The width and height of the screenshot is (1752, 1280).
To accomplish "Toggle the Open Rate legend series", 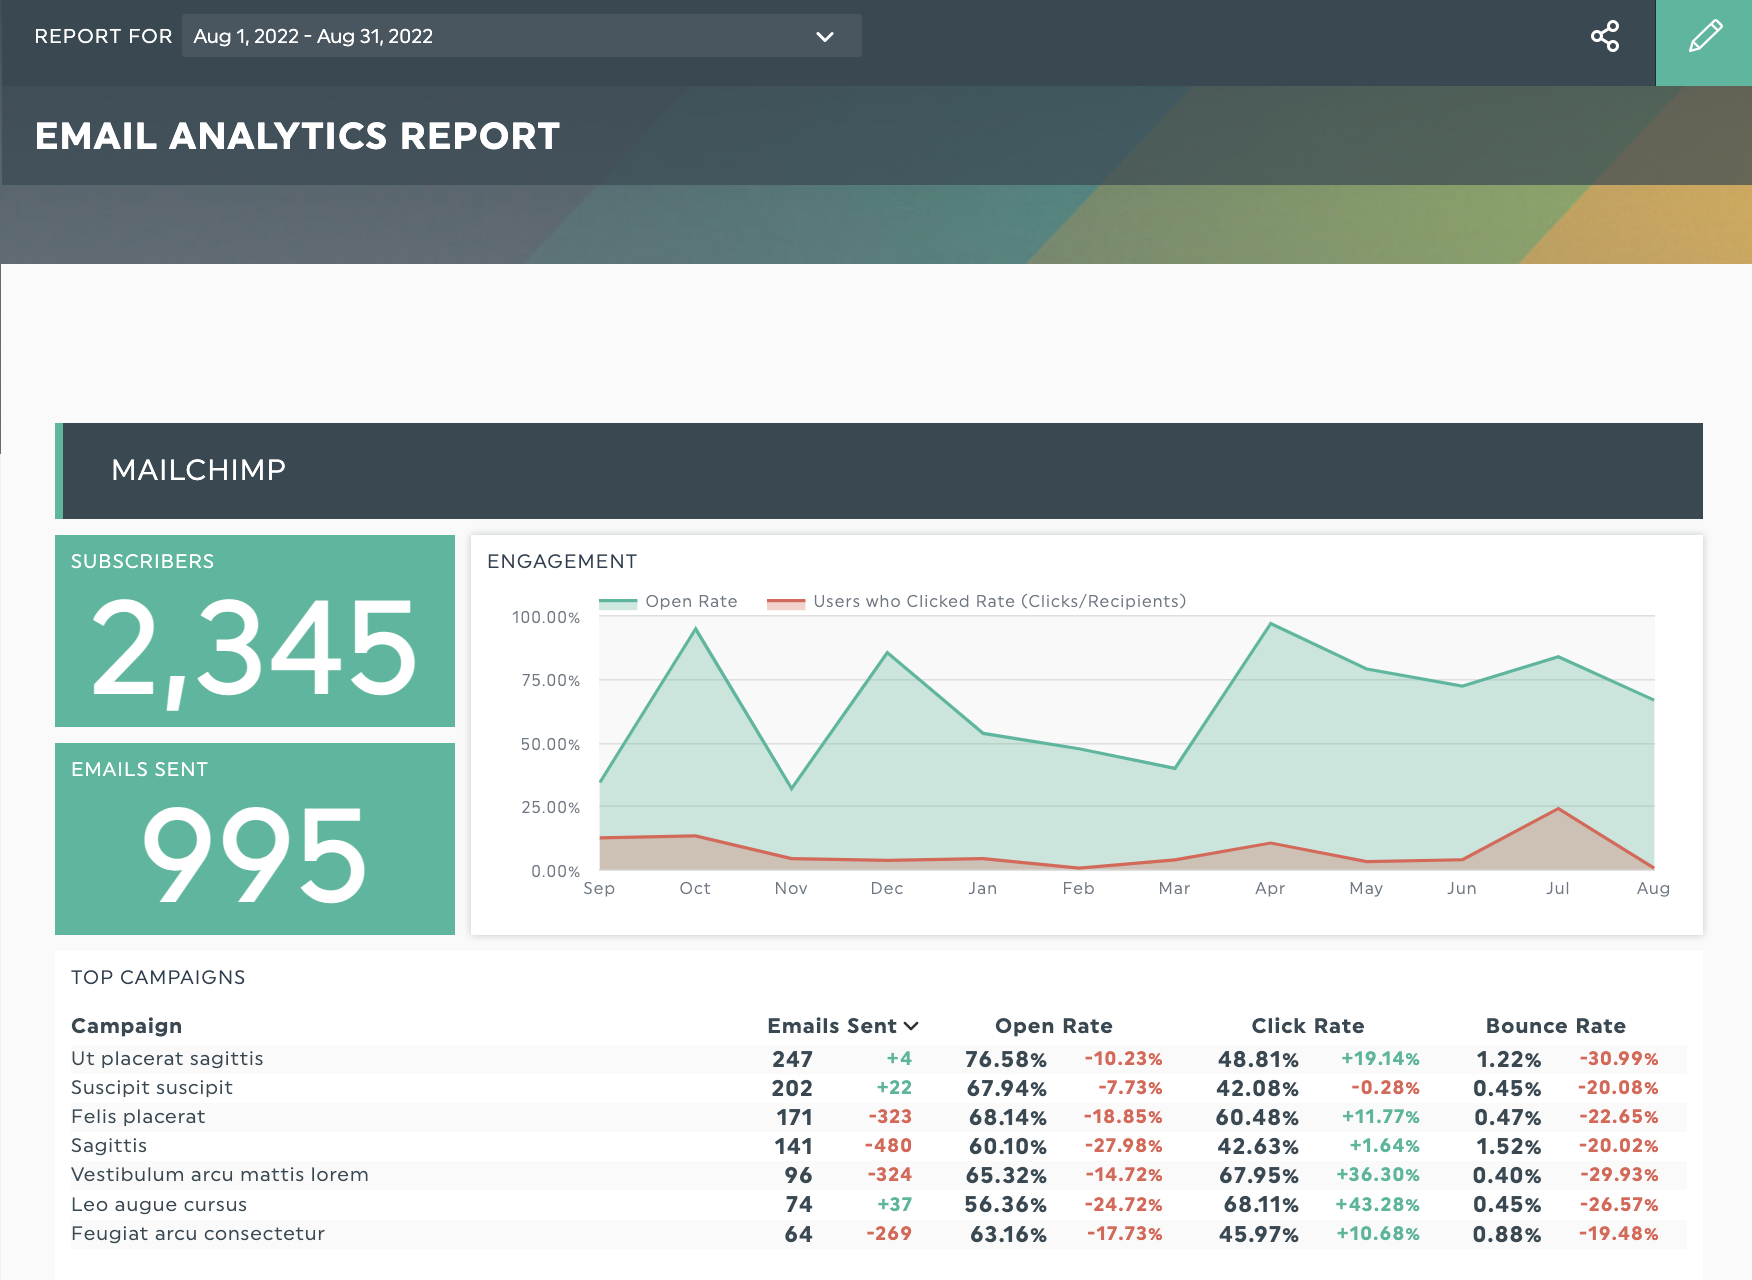I will tap(690, 601).
